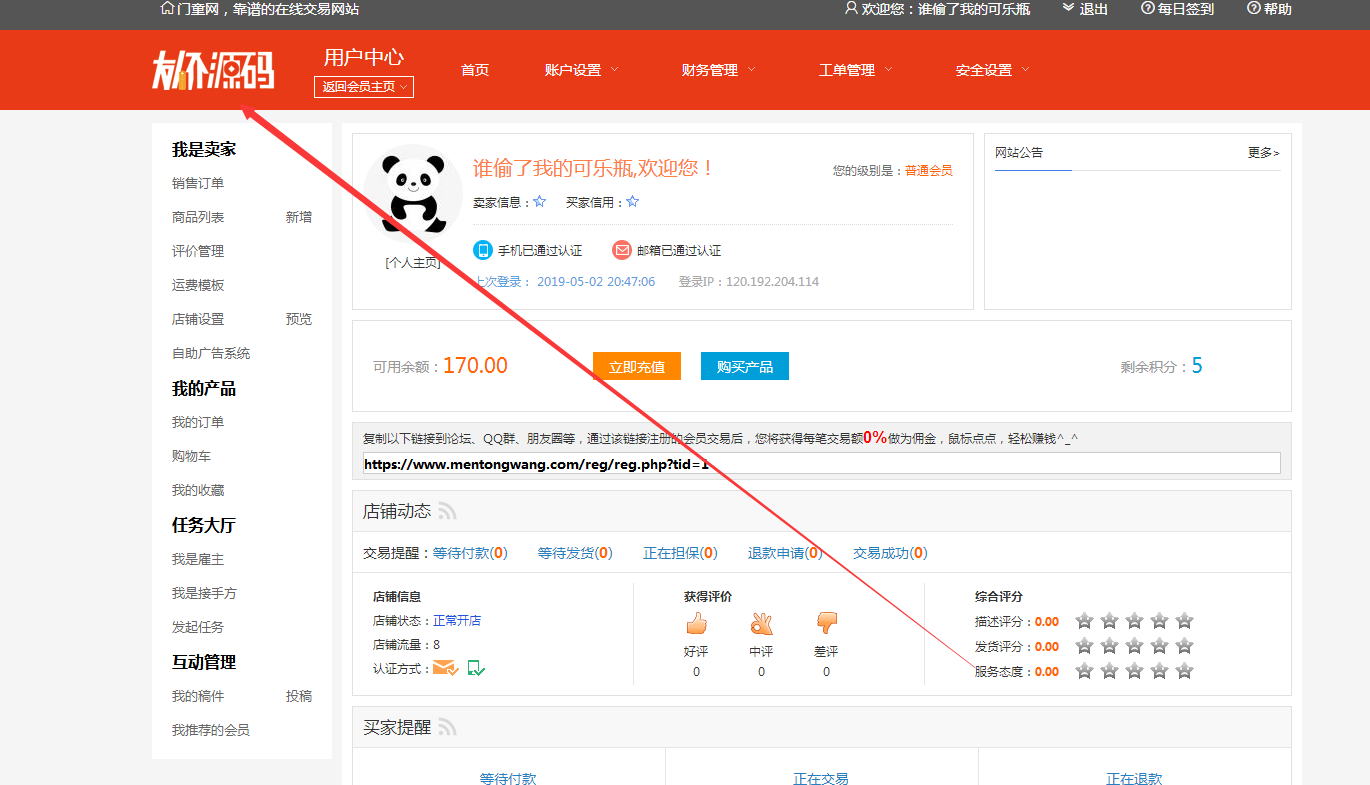Click the first star of 描述评分
The image size is (1370, 785).
[1084, 621]
